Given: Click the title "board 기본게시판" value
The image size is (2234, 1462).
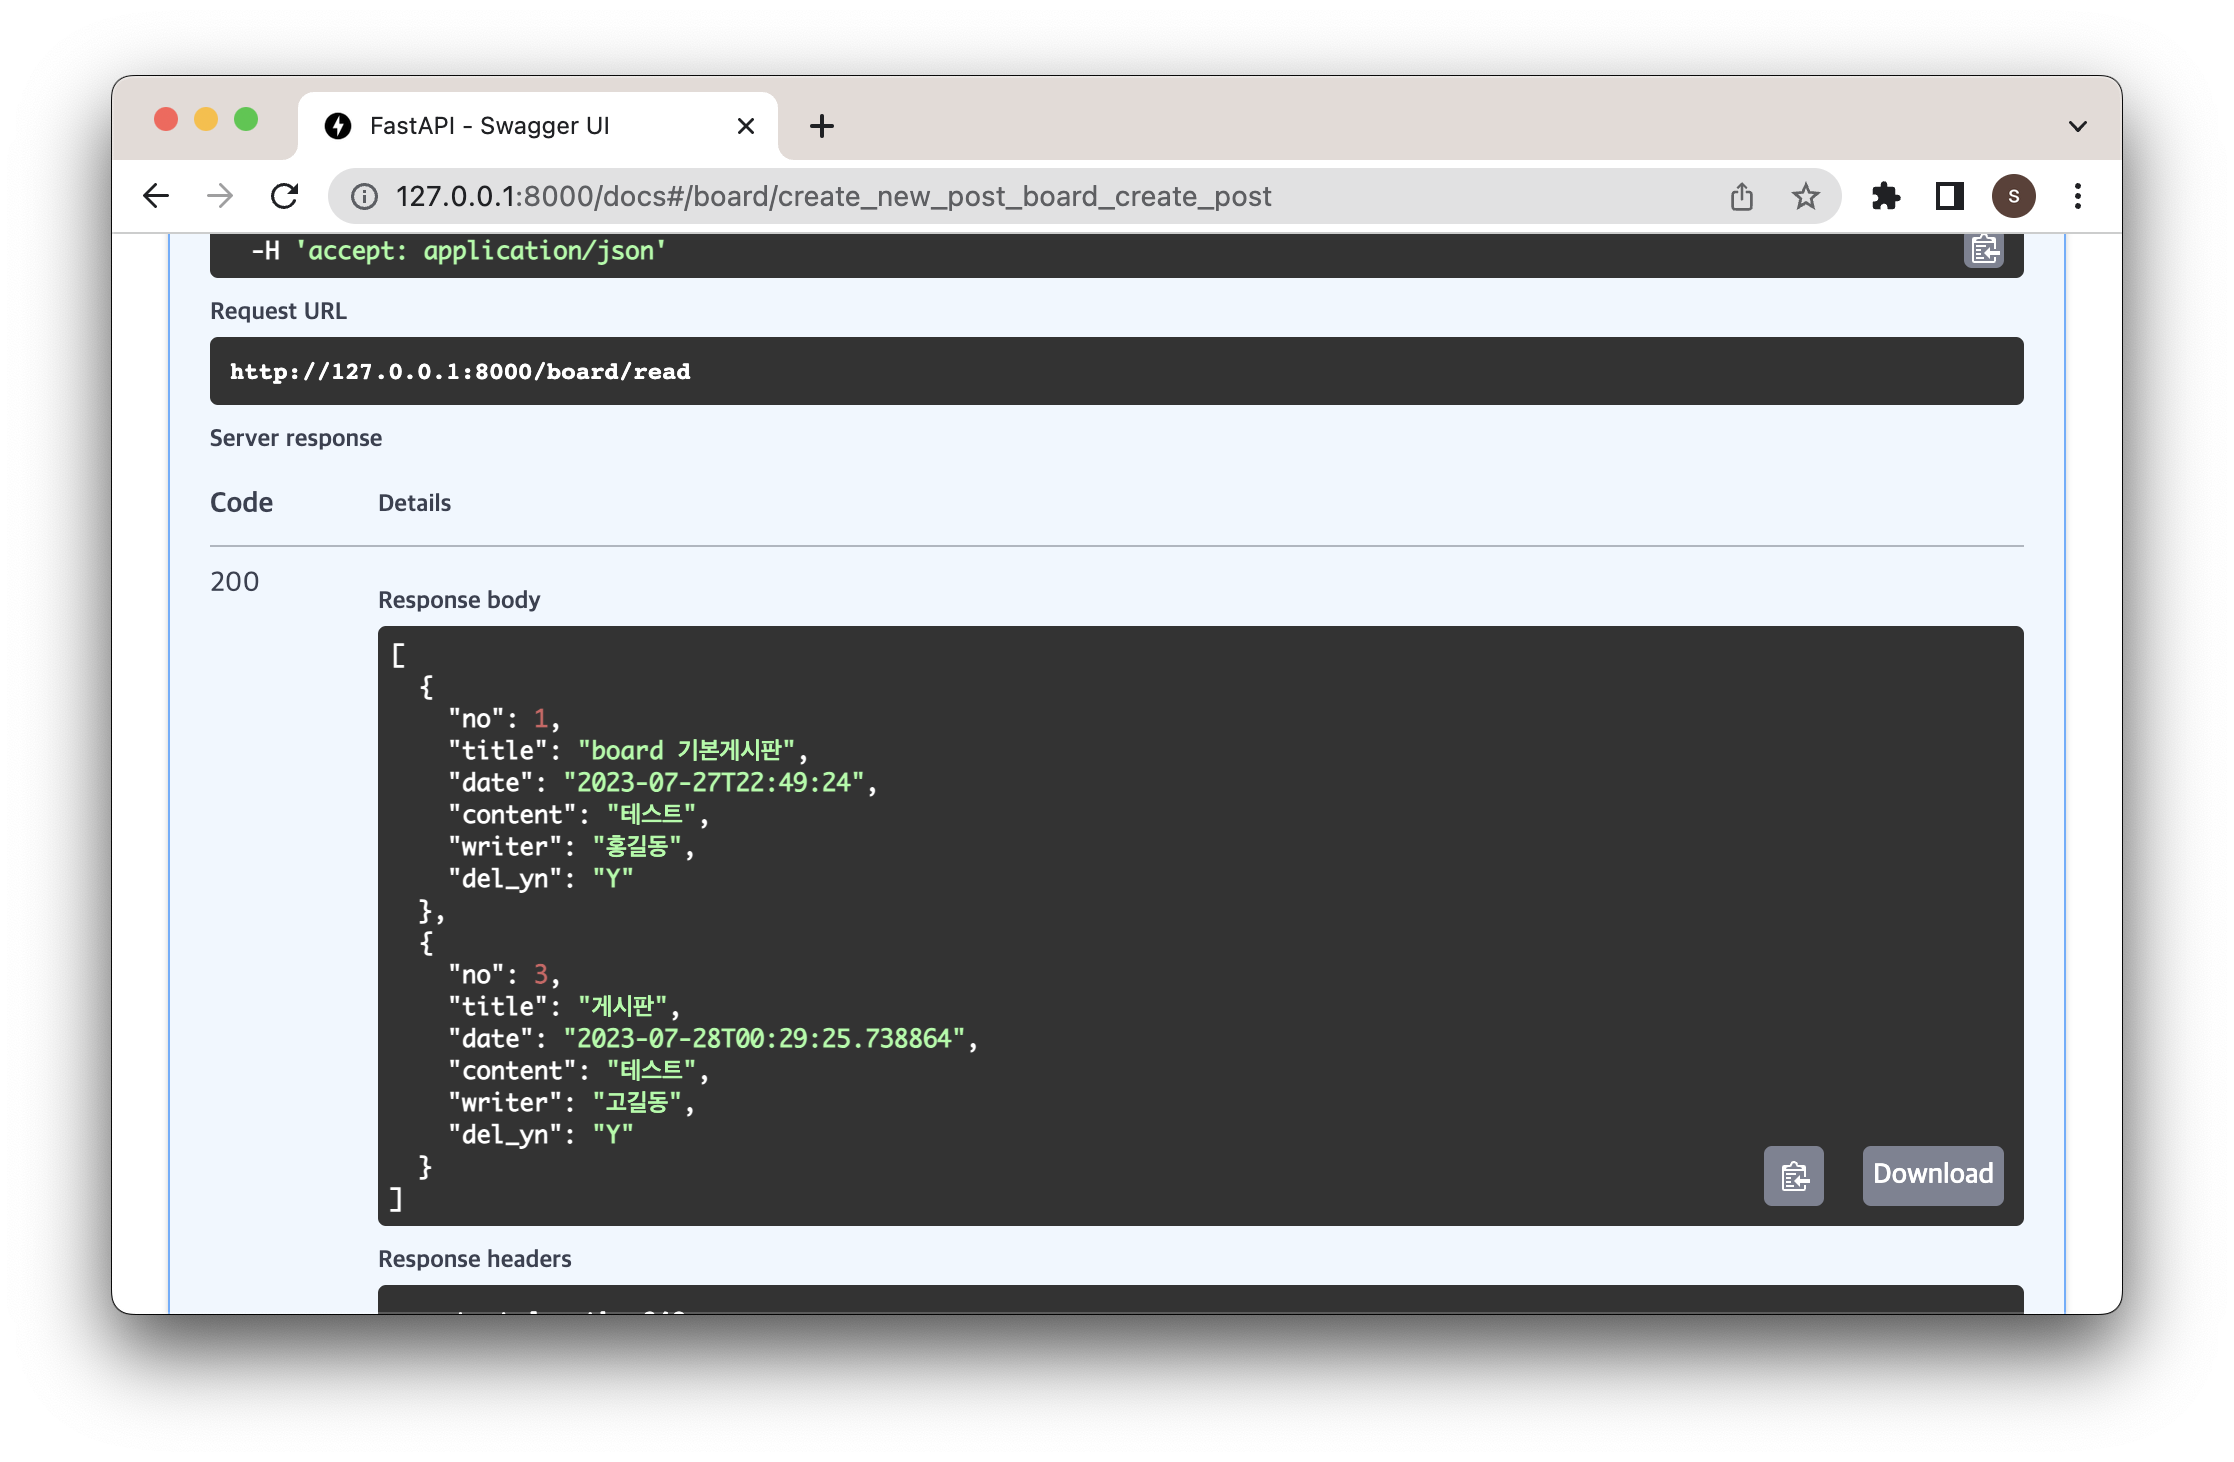Looking at the screenshot, I should tap(686, 751).
